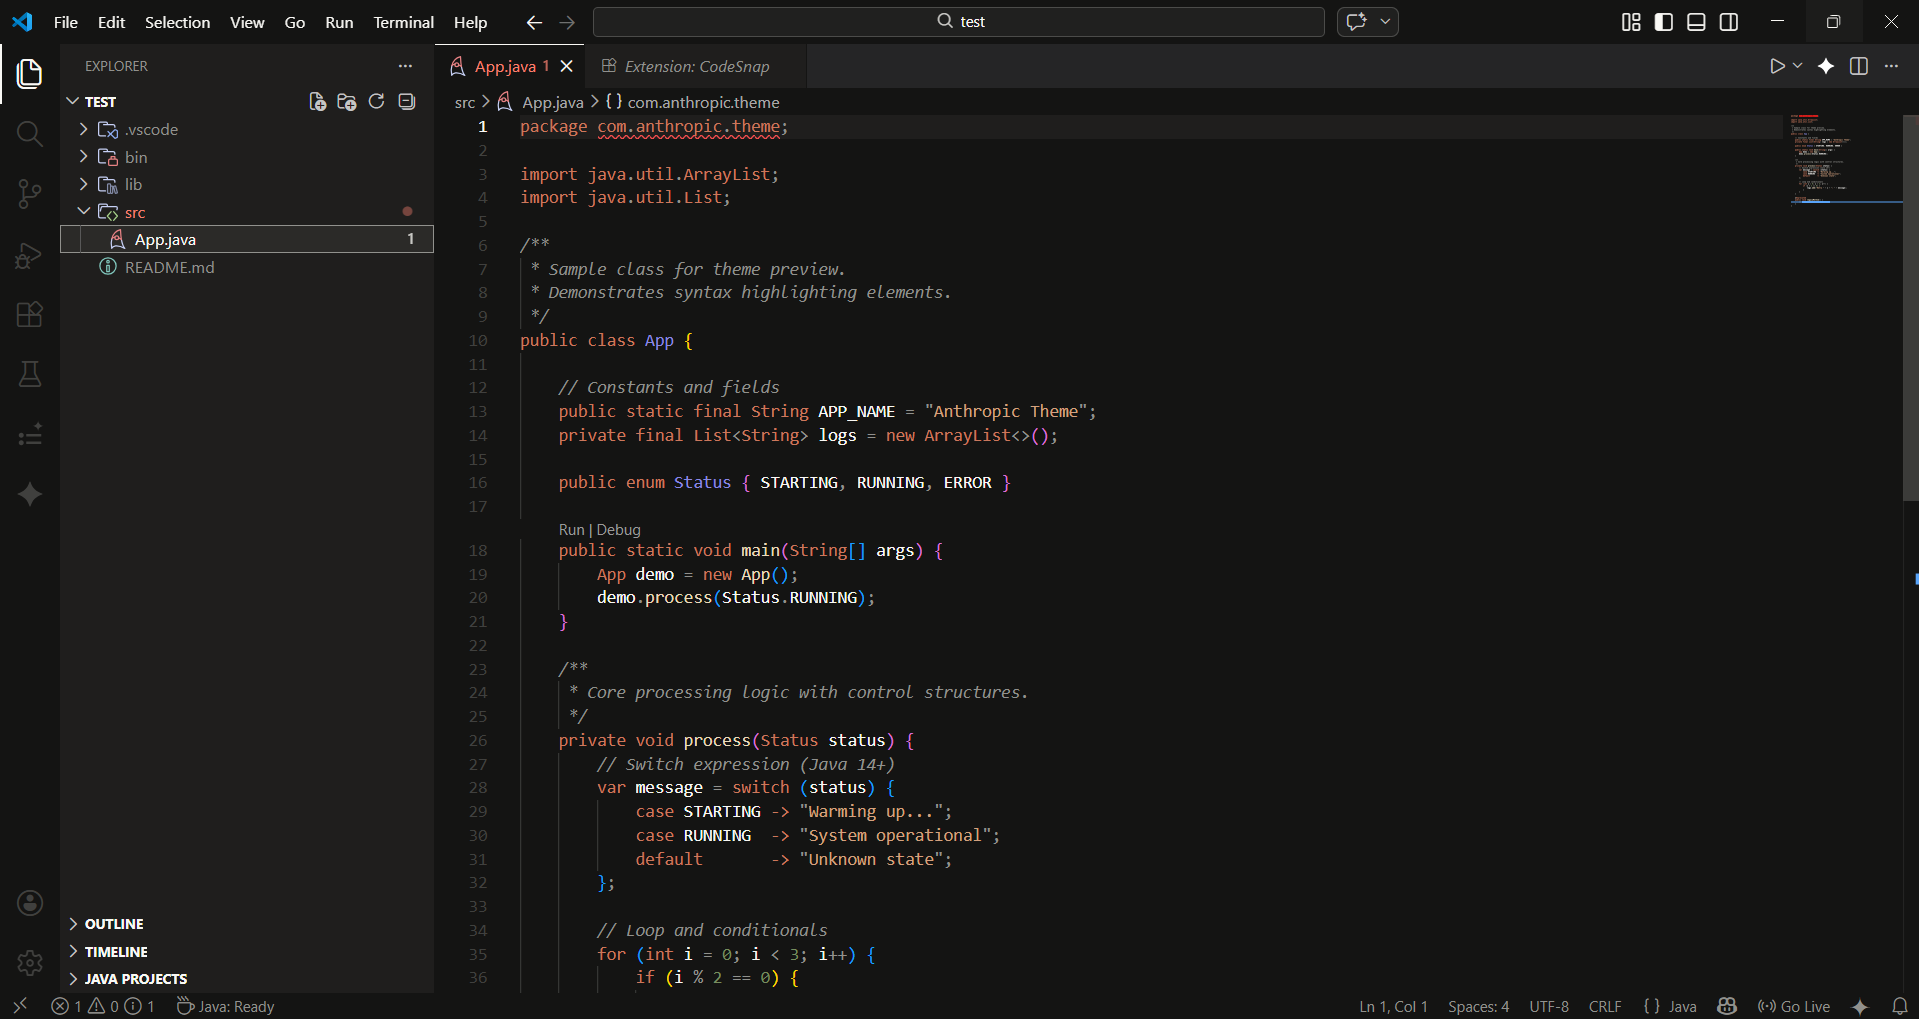Click the Debug code lens above main

point(618,530)
